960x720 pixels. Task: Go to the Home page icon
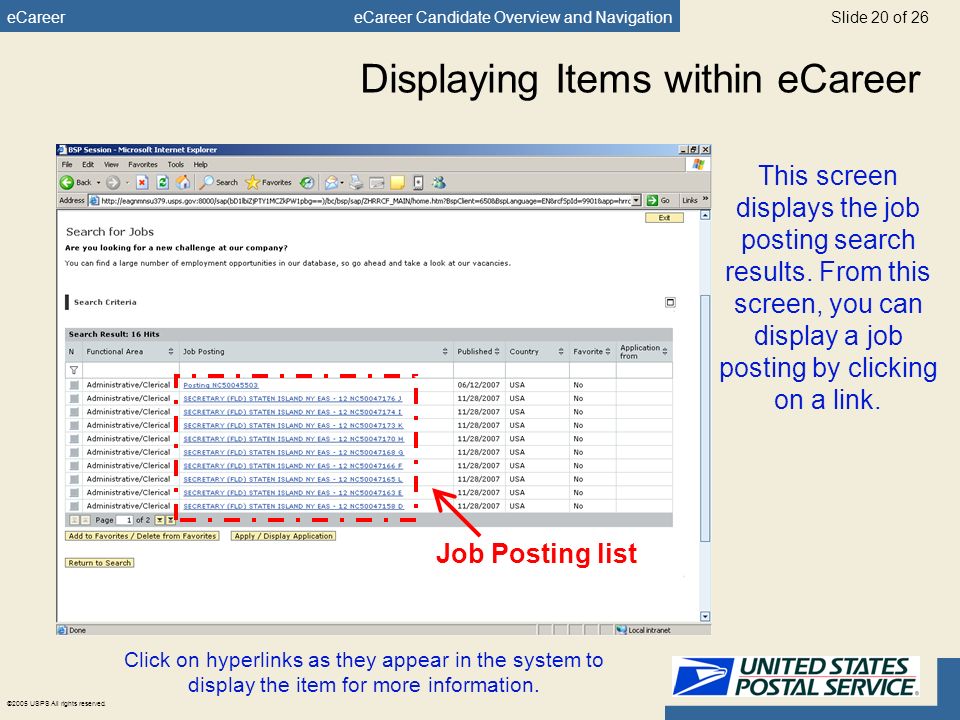point(182,182)
